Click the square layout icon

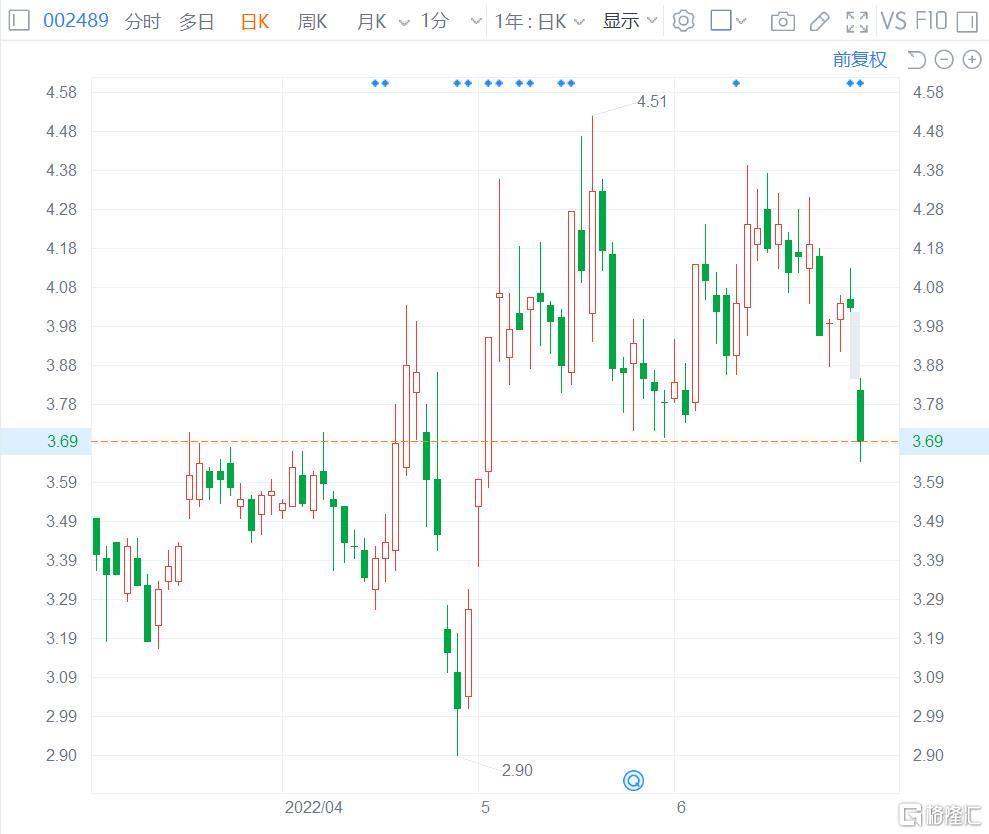(x=721, y=20)
